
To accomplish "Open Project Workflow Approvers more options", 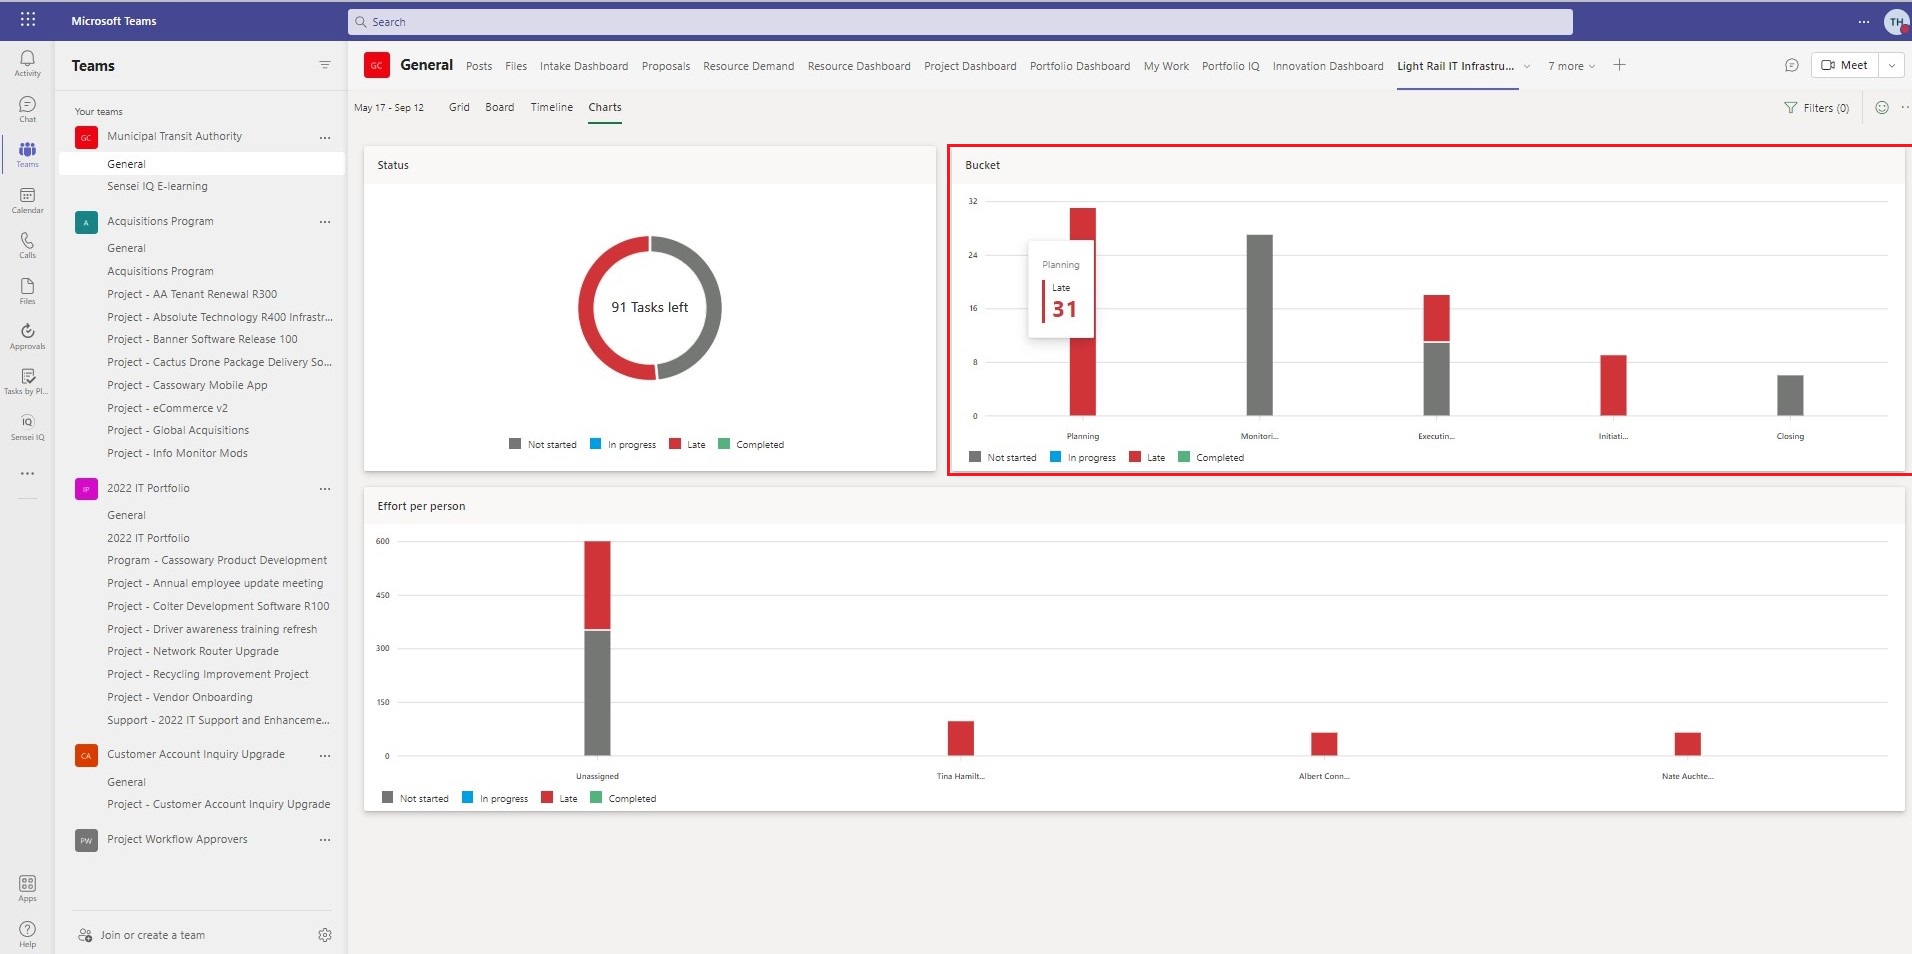I will 325,840.
